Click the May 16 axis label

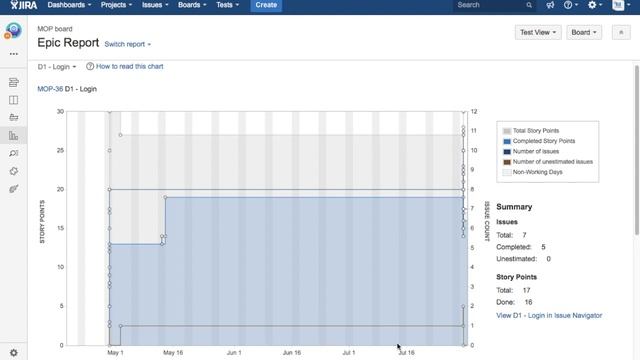click(173, 353)
